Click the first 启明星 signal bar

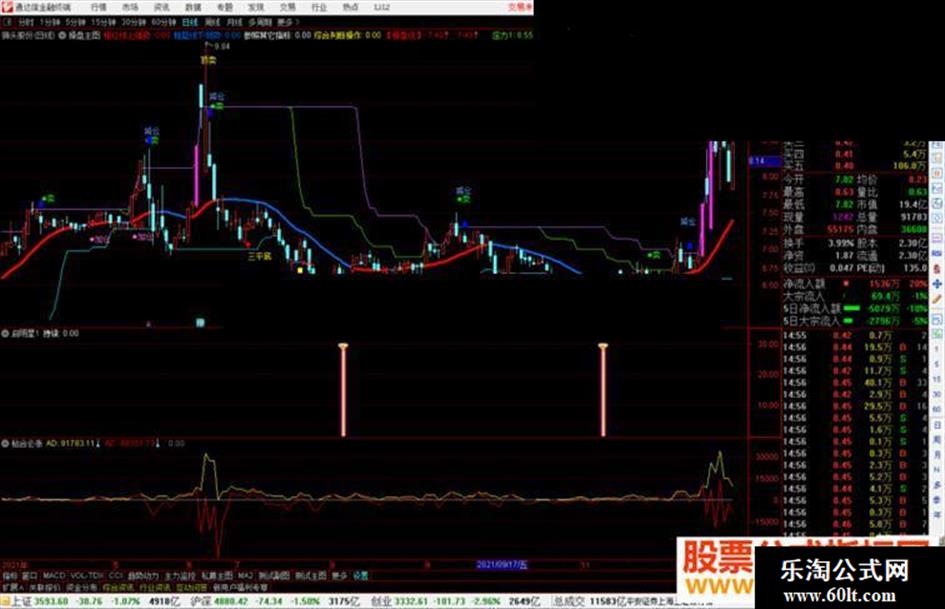click(x=343, y=390)
